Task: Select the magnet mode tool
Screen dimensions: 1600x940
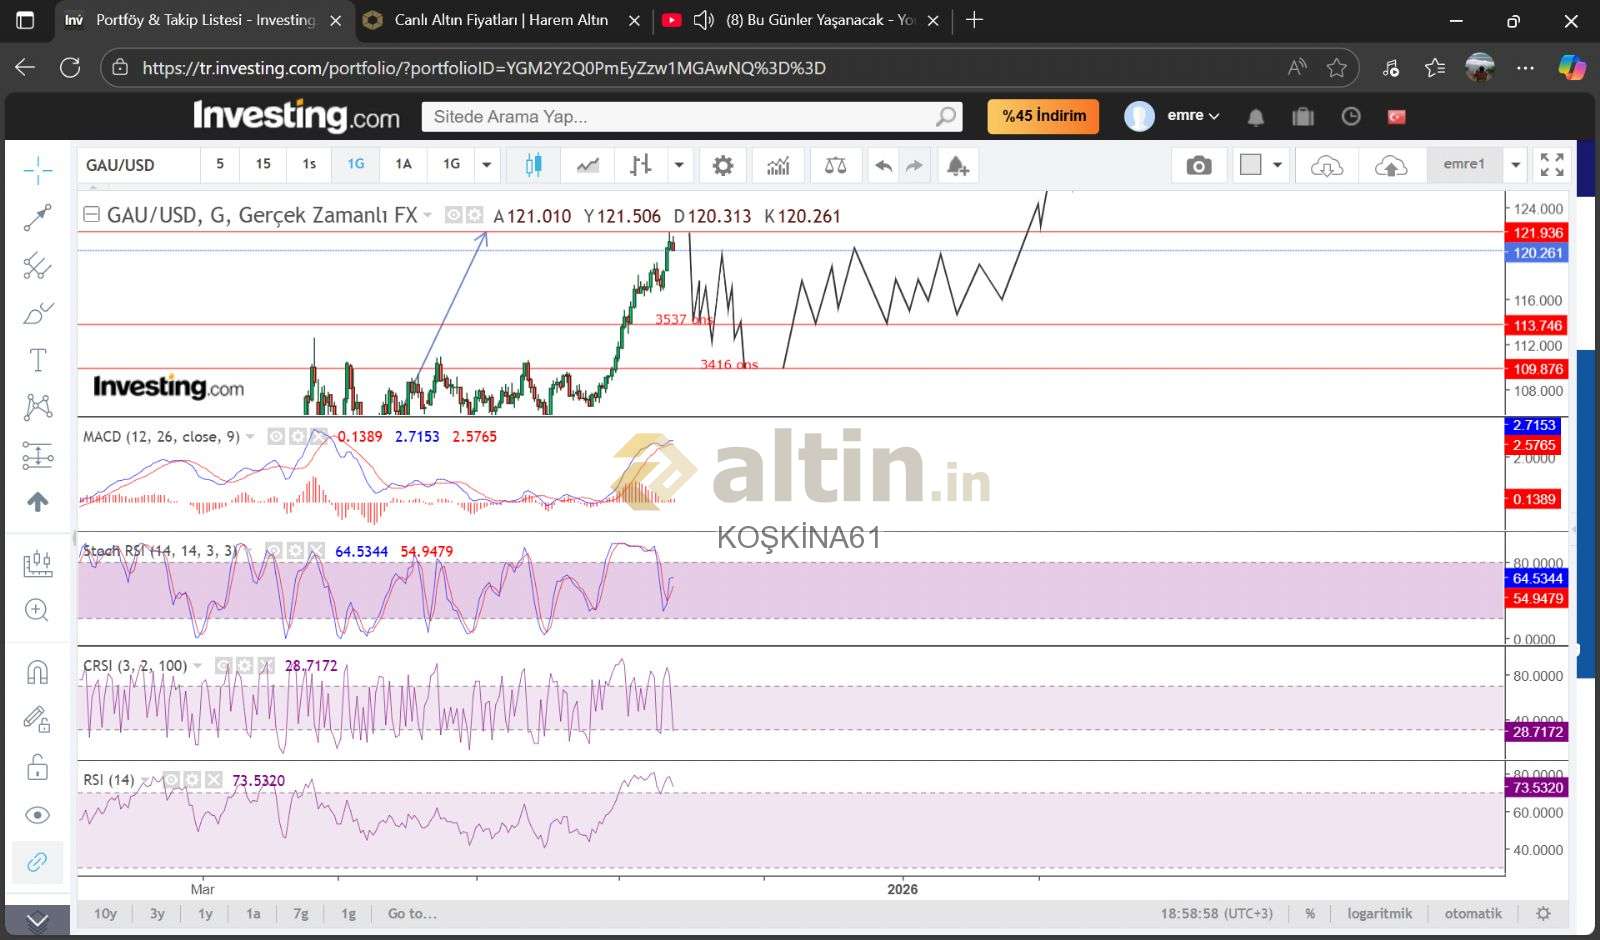Action: (x=37, y=672)
